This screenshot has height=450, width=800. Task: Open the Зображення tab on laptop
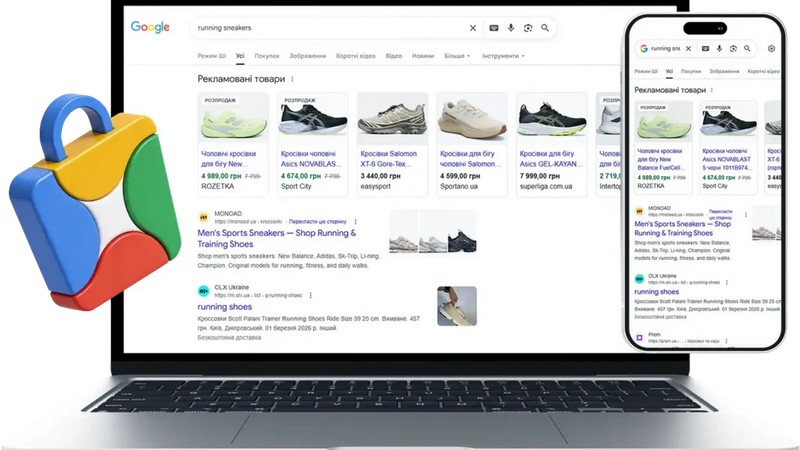[x=307, y=56]
